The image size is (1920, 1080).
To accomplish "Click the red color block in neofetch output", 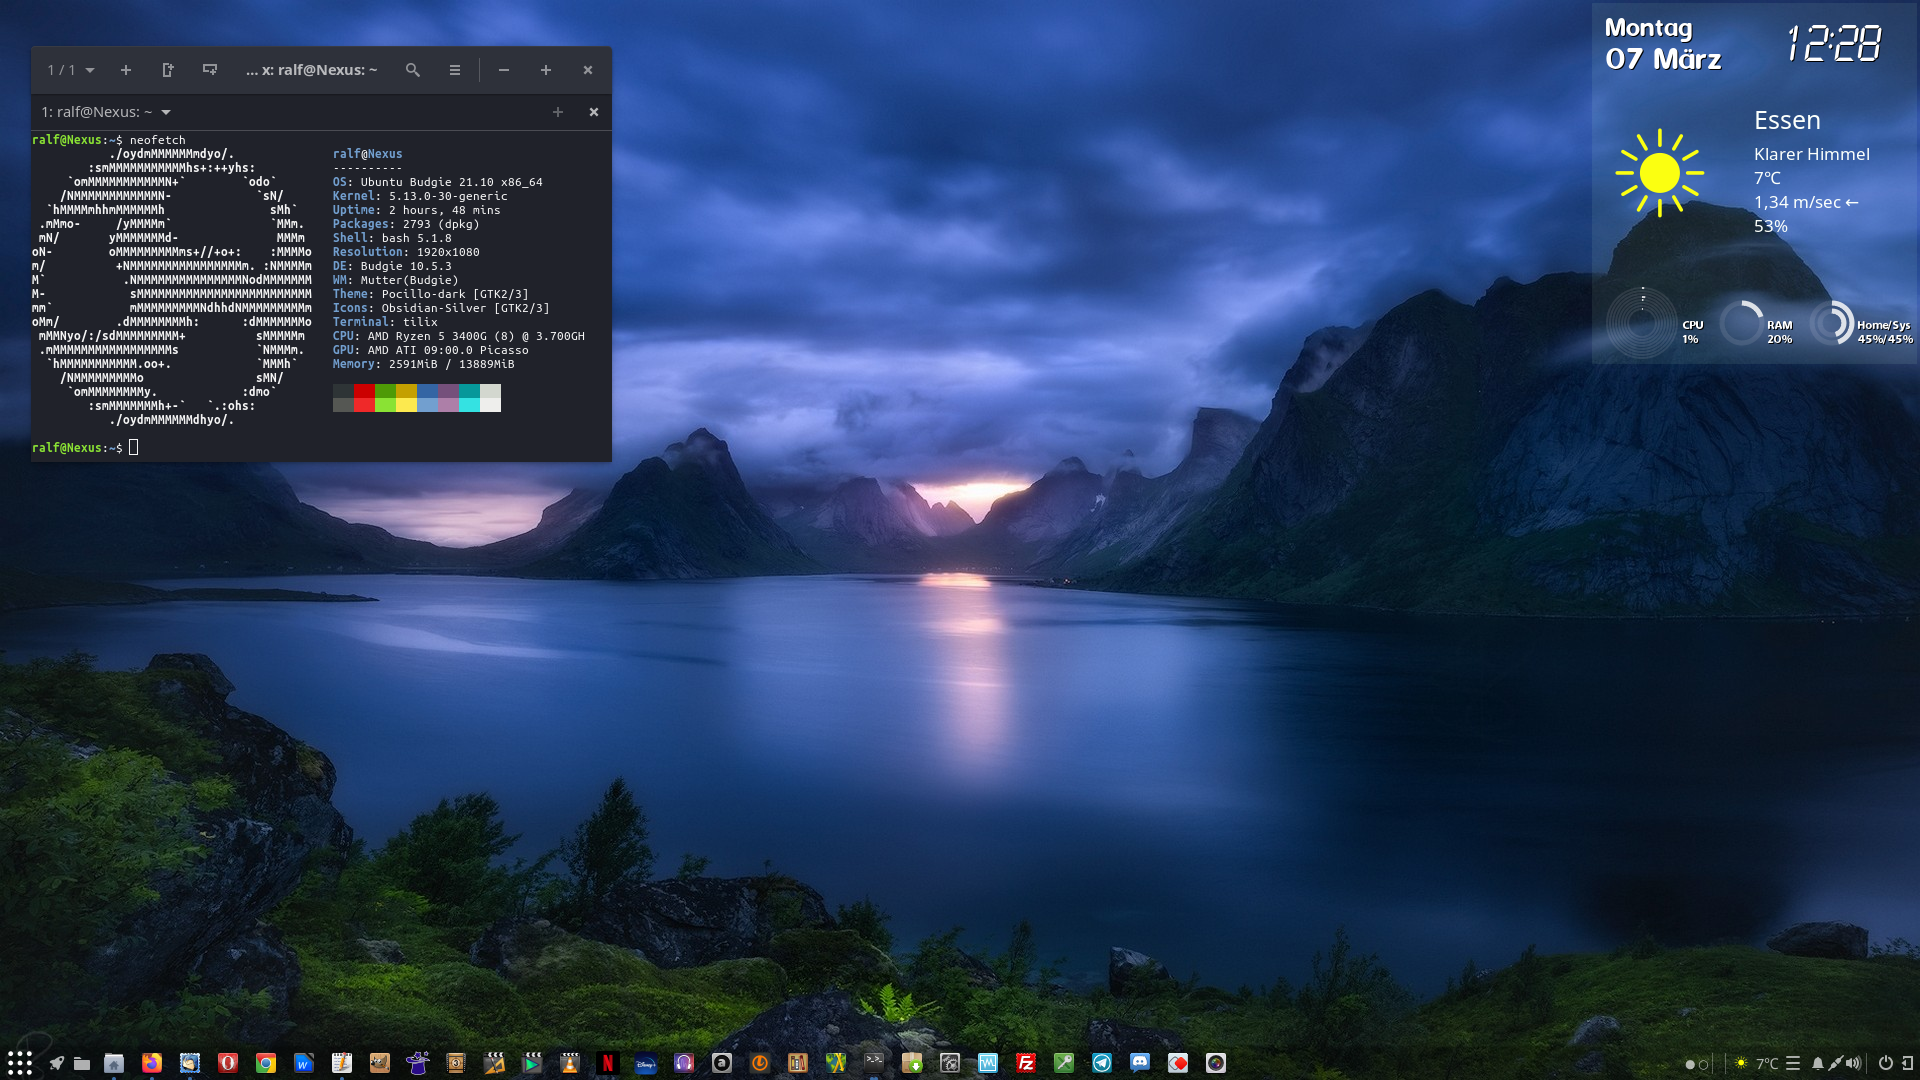I will [x=364, y=398].
